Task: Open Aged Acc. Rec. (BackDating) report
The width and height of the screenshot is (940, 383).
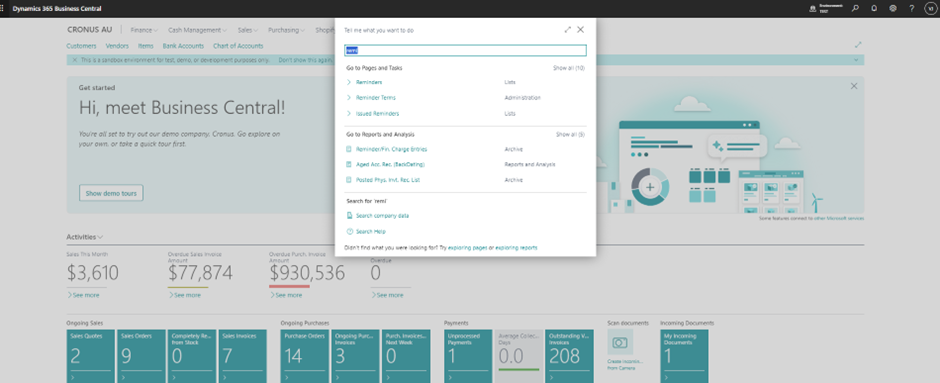Action: point(390,164)
